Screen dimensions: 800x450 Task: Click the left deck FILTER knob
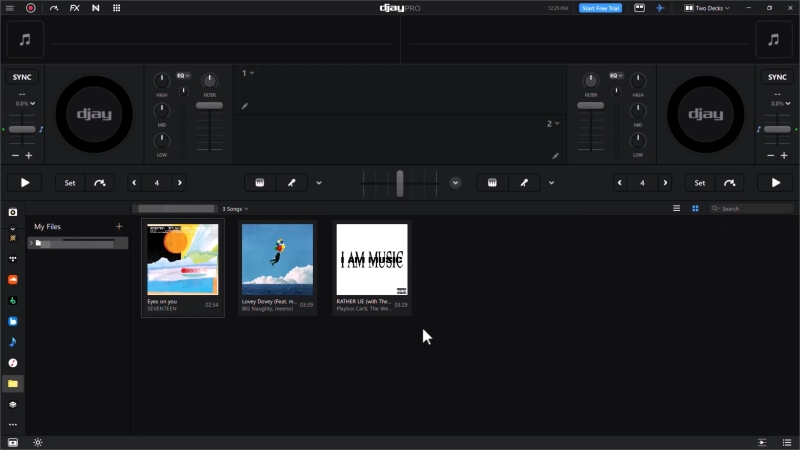point(209,81)
